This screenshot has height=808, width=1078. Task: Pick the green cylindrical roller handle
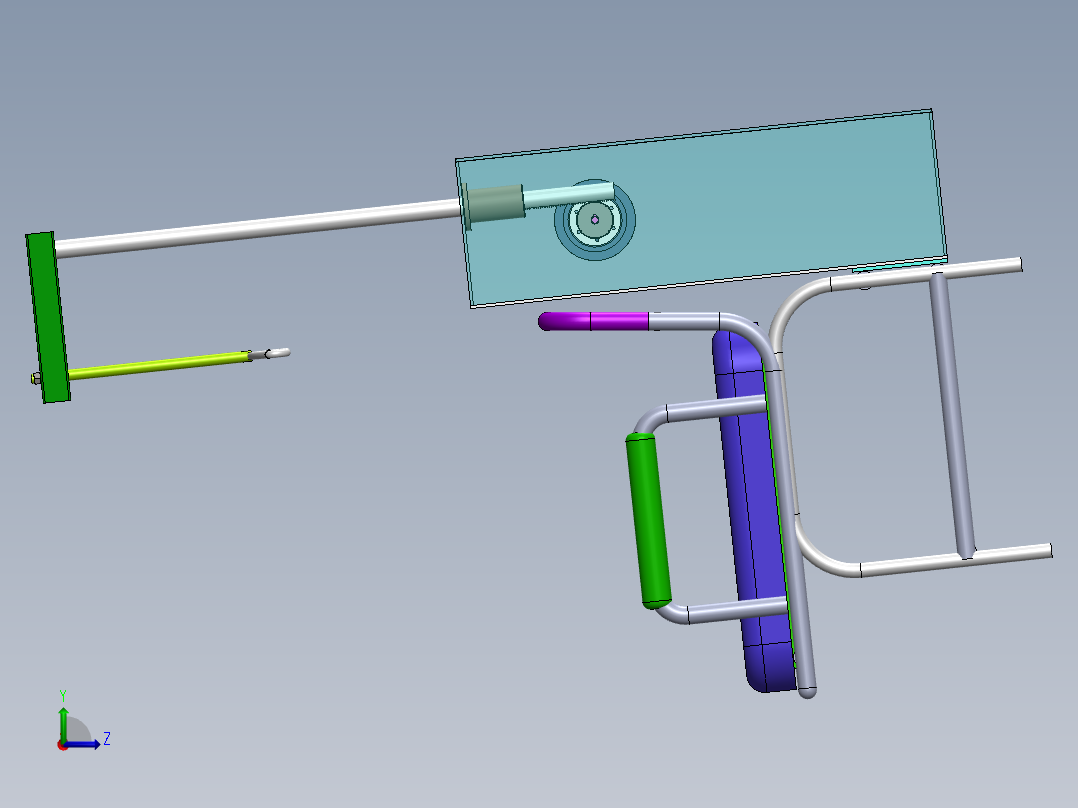click(x=648, y=521)
